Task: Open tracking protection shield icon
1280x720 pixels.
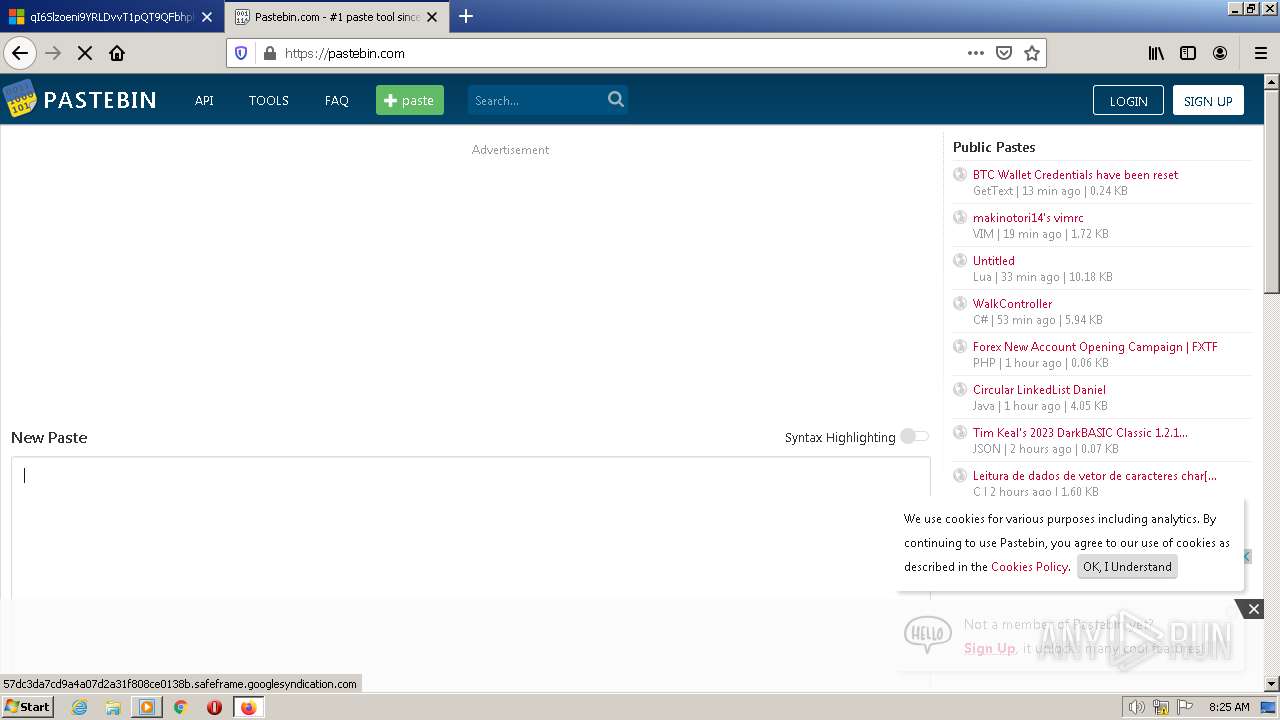Action: point(241,53)
